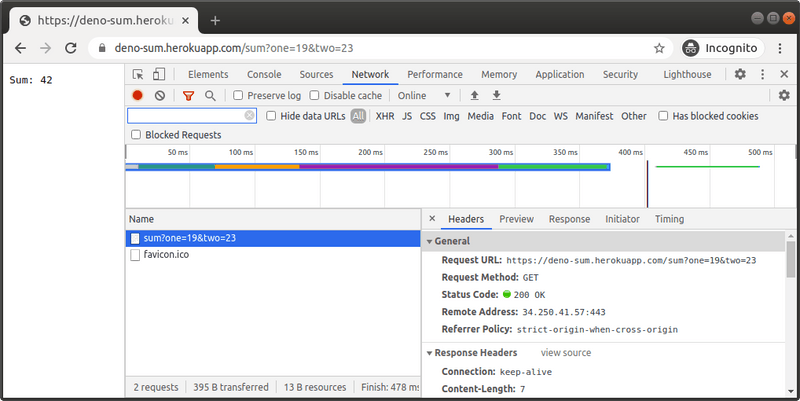Open the Memory tab

click(x=499, y=74)
